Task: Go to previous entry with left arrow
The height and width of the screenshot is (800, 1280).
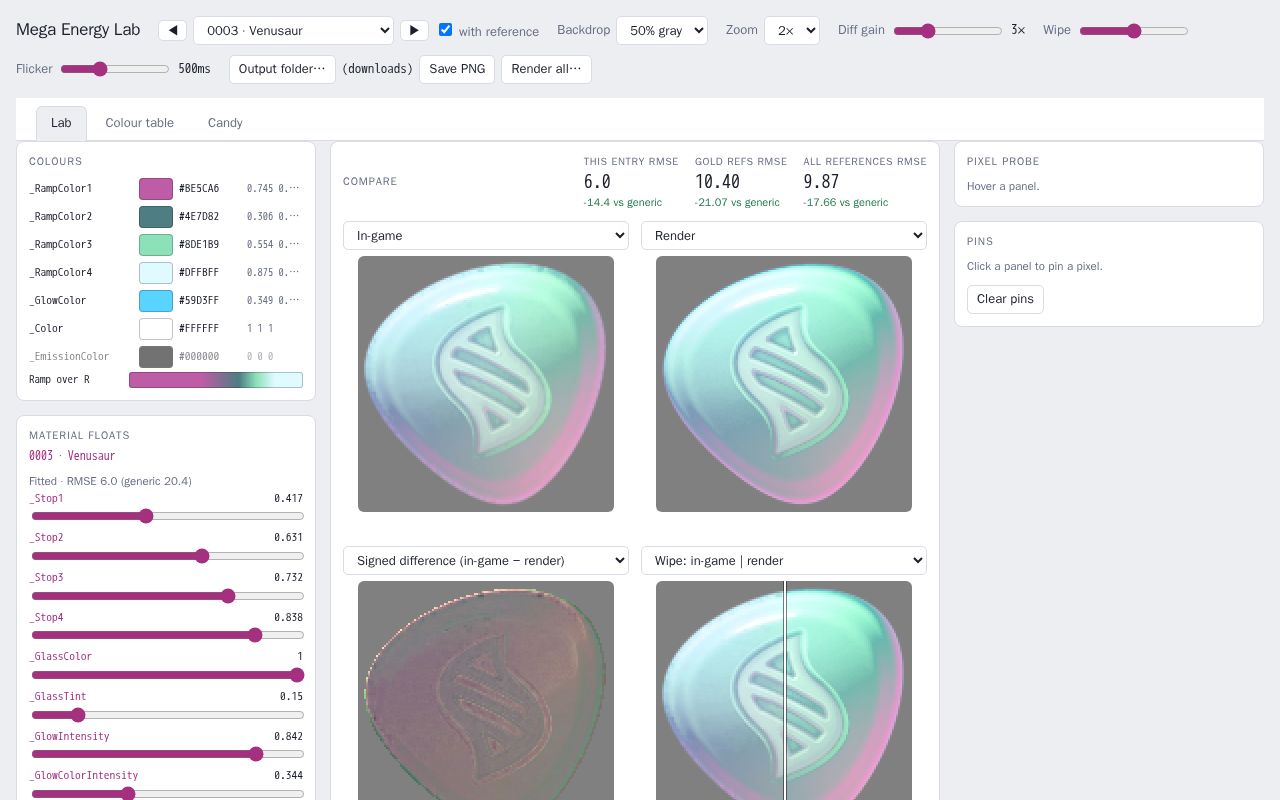Action: 173,30
